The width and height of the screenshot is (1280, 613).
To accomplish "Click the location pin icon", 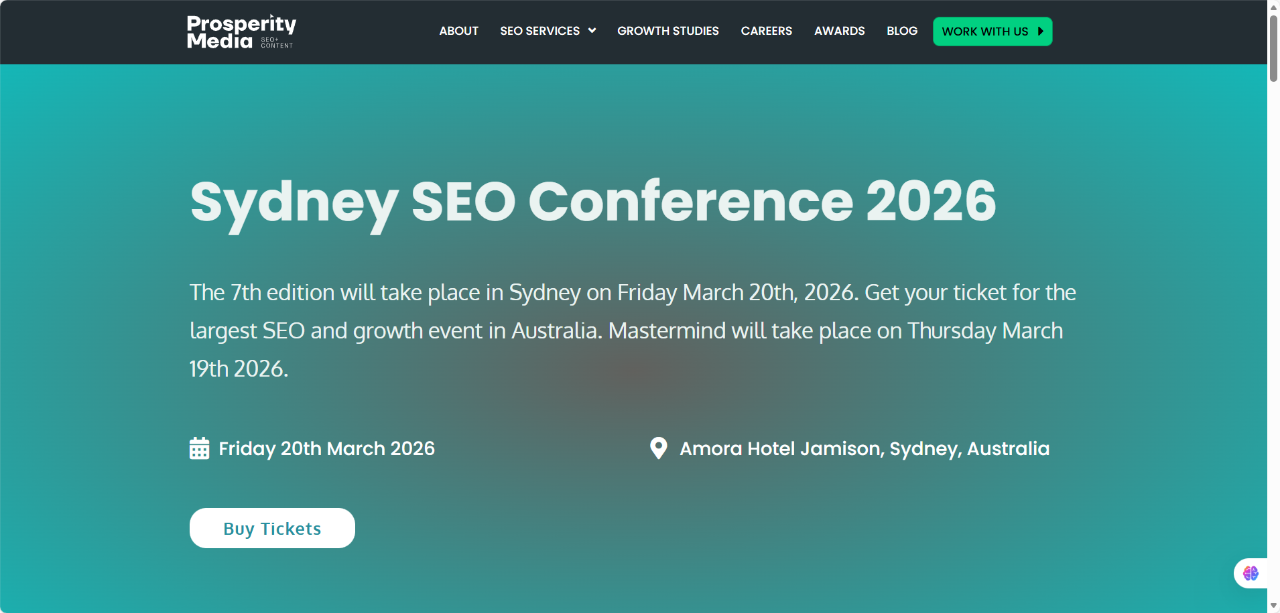I will 658,448.
